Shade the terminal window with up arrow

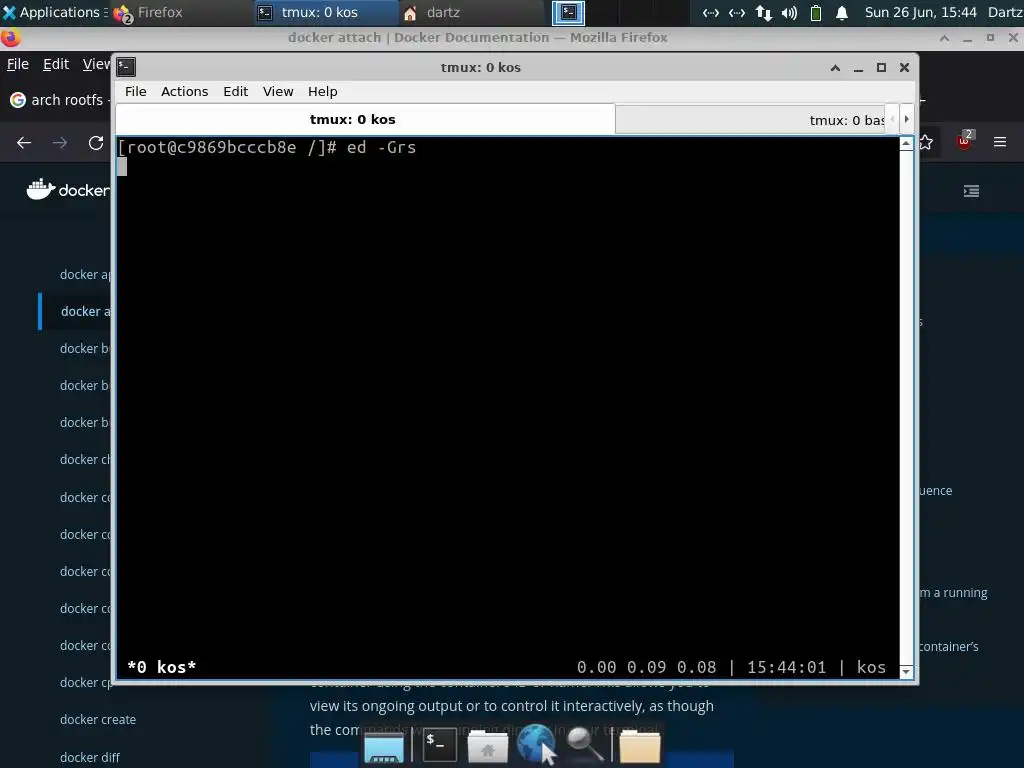[835, 67]
